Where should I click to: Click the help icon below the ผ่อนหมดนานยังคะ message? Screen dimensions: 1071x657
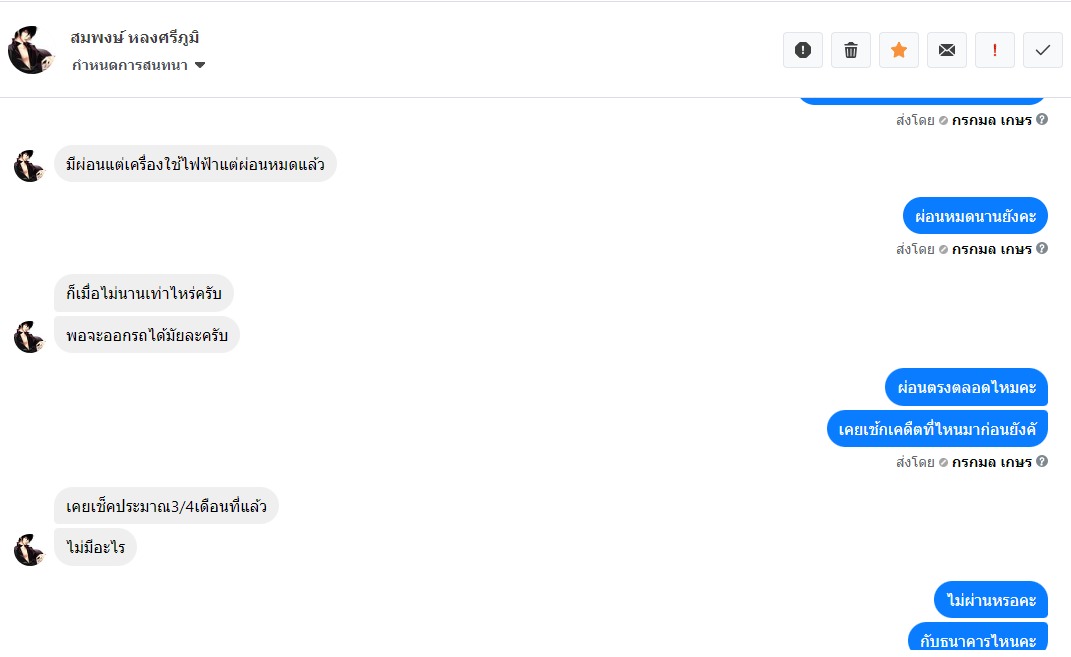[1042, 249]
